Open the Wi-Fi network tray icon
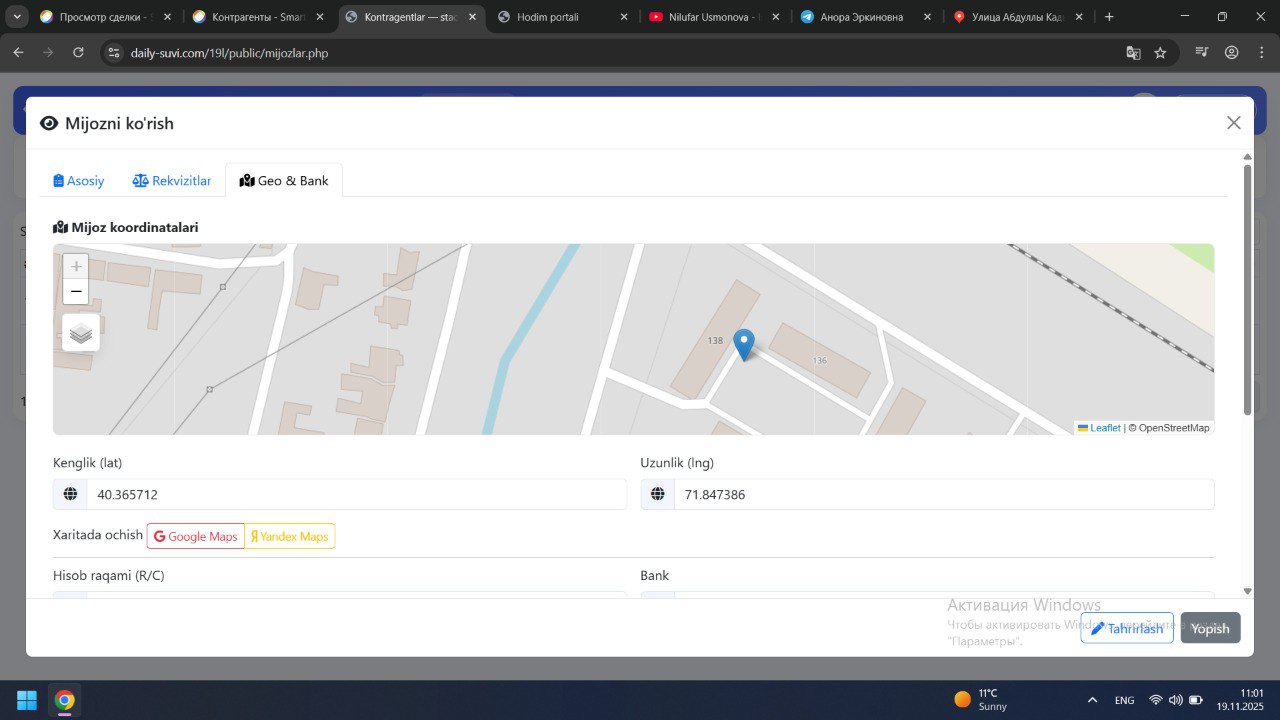This screenshot has width=1280, height=720. tap(1156, 700)
